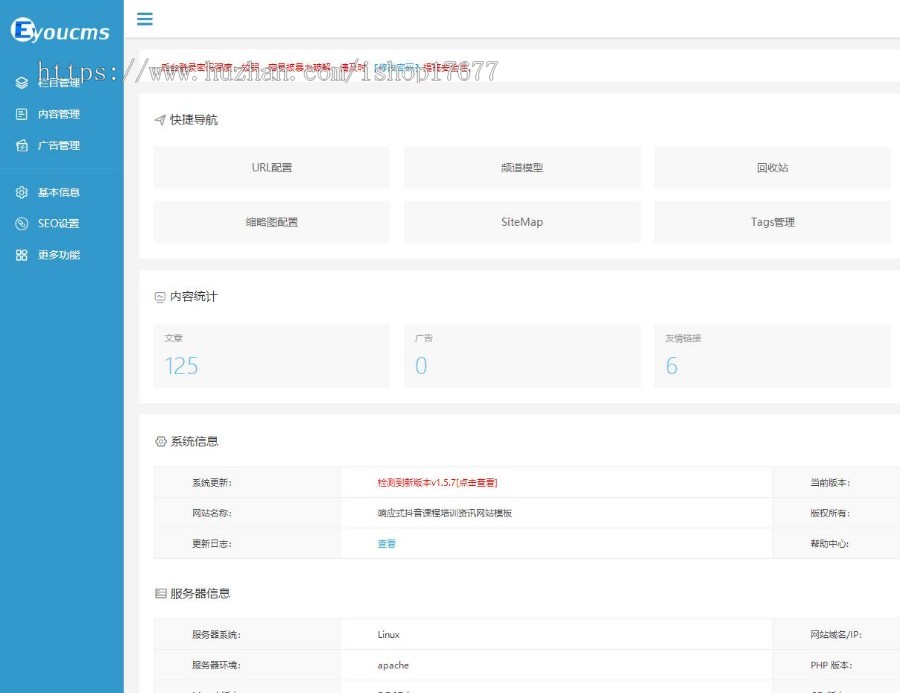
Task: Click the 查看 update log link
Action: [386, 544]
